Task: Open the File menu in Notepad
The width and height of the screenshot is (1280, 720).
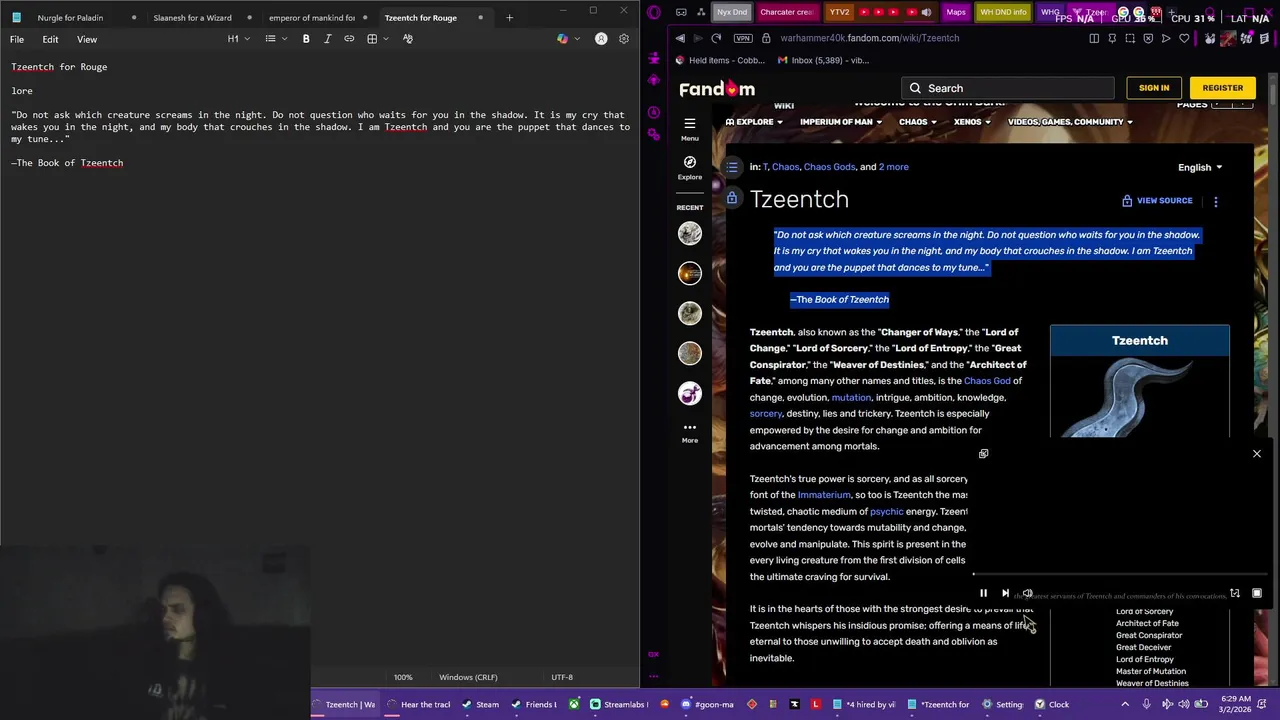Action: pos(17,39)
